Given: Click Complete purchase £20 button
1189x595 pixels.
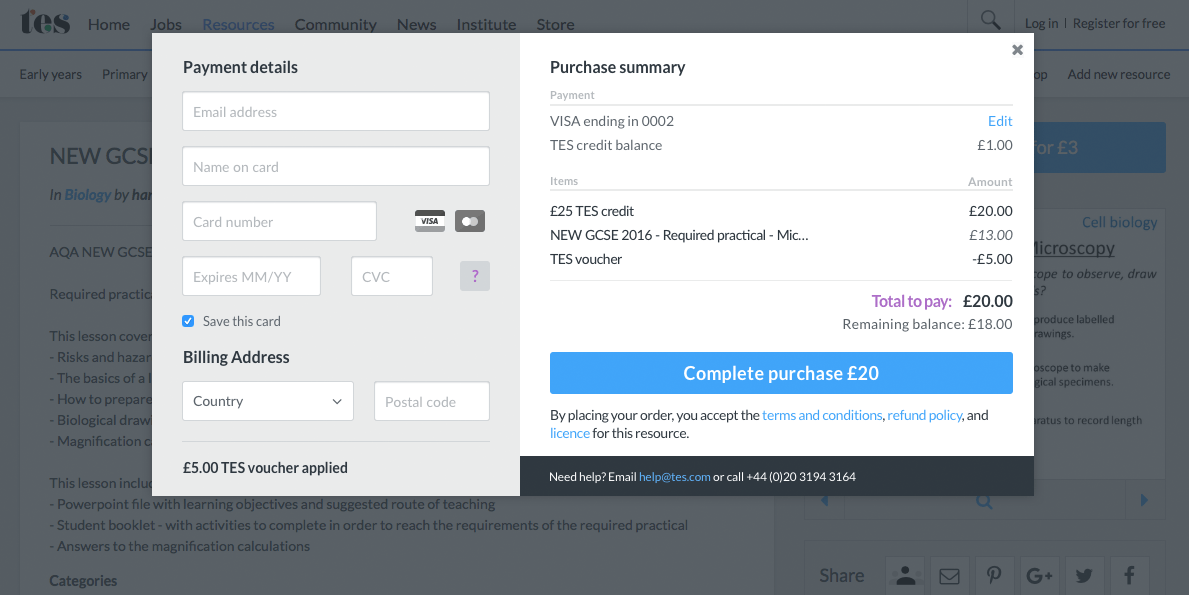Looking at the screenshot, I should pyautogui.click(x=781, y=373).
